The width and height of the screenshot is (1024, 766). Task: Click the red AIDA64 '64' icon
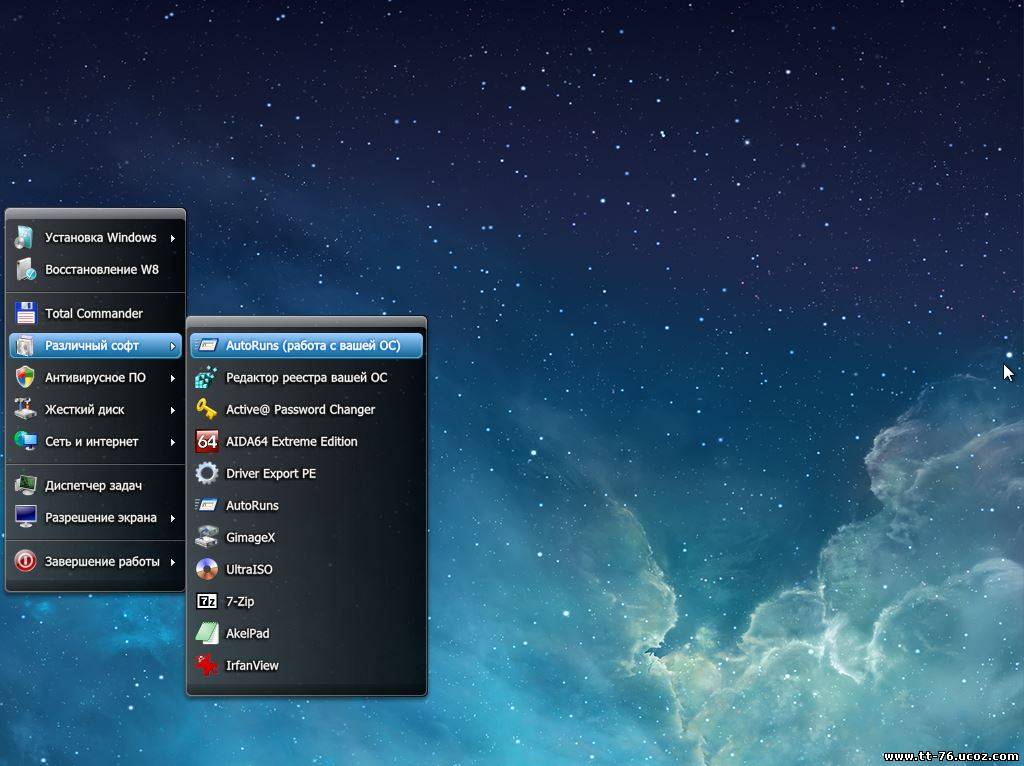click(206, 441)
